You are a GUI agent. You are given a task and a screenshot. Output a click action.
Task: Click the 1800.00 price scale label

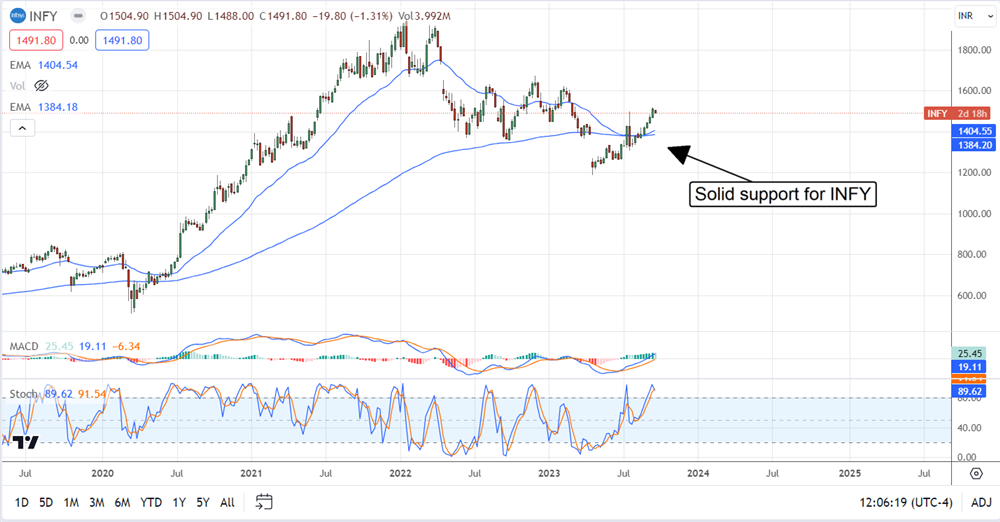click(974, 50)
